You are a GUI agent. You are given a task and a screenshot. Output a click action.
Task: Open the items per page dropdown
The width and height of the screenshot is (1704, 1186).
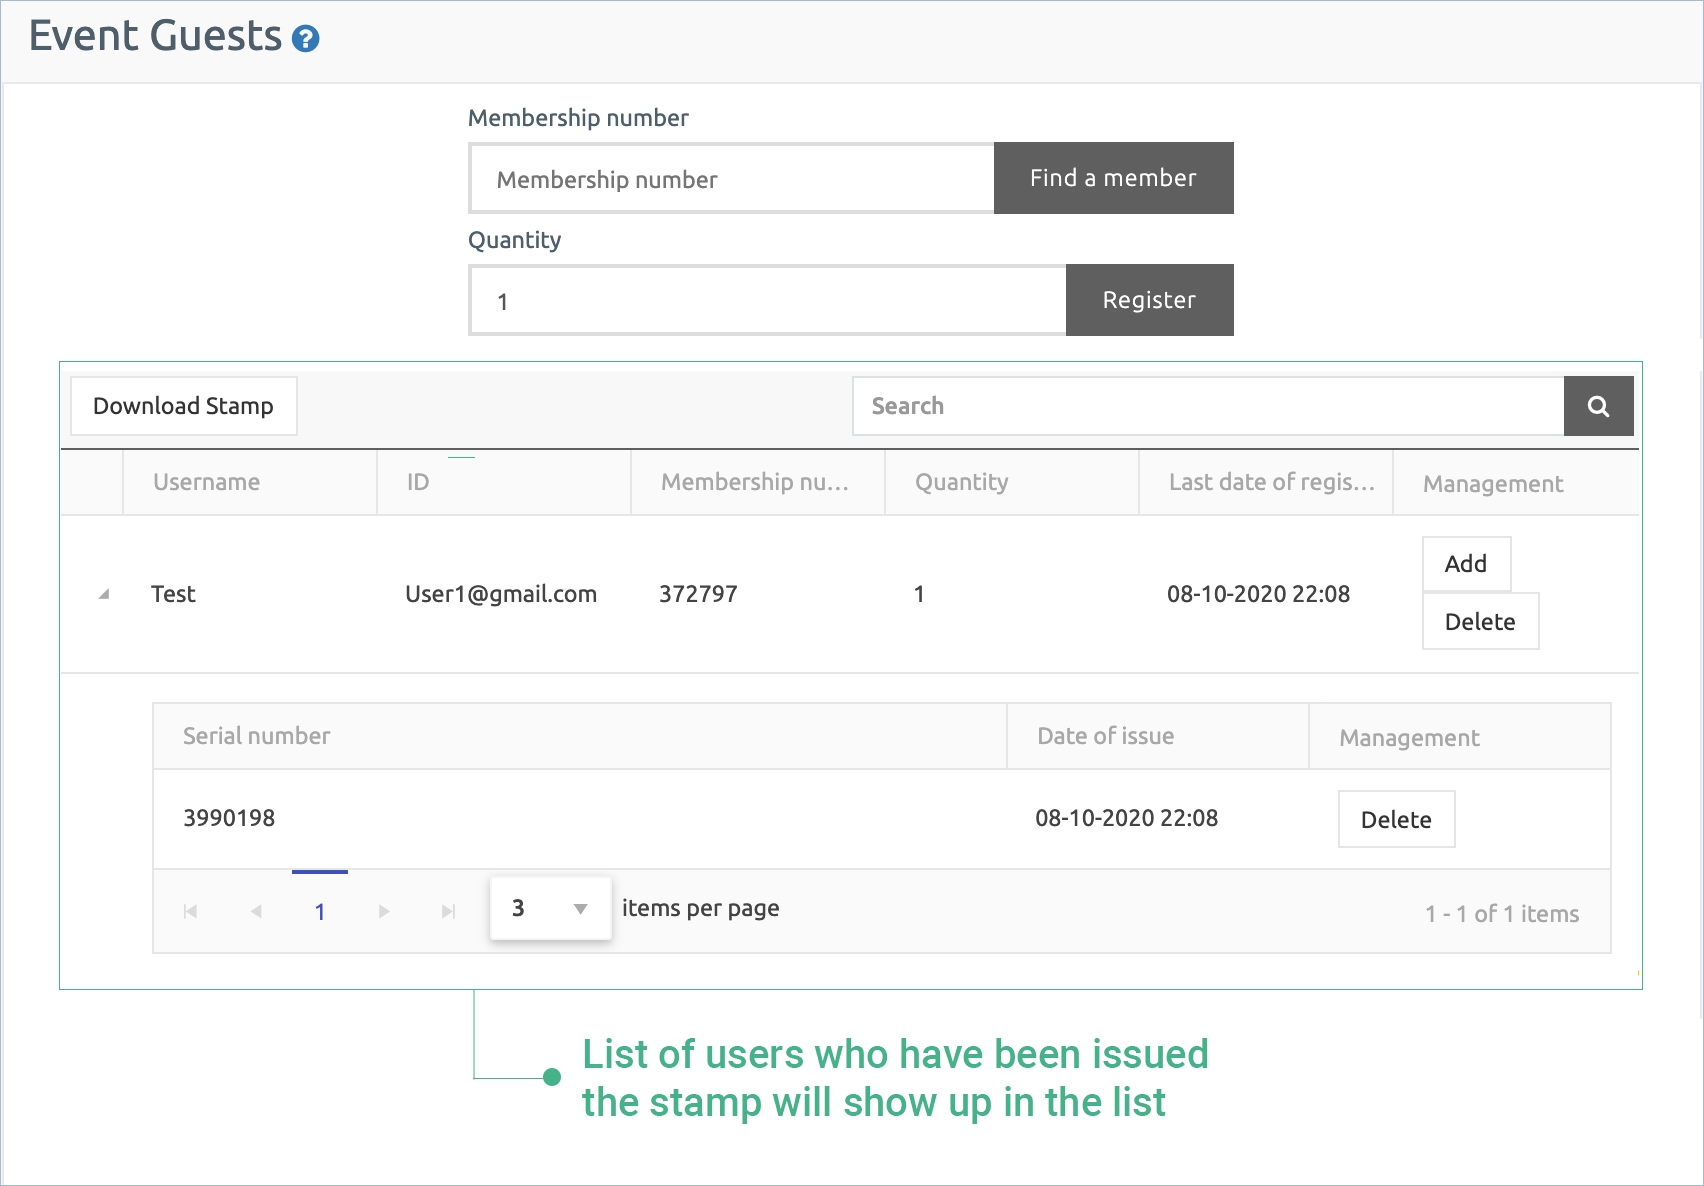point(551,908)
